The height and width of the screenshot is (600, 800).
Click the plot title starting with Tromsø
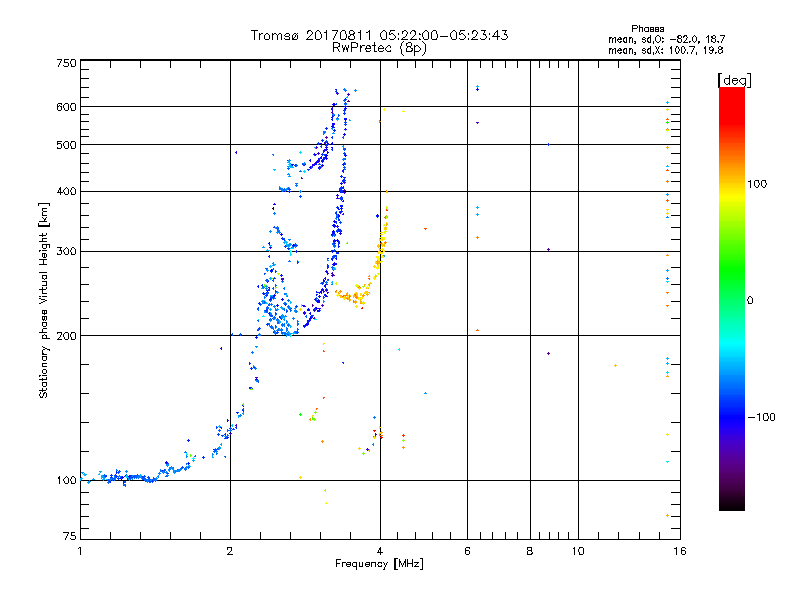[379, 35]
